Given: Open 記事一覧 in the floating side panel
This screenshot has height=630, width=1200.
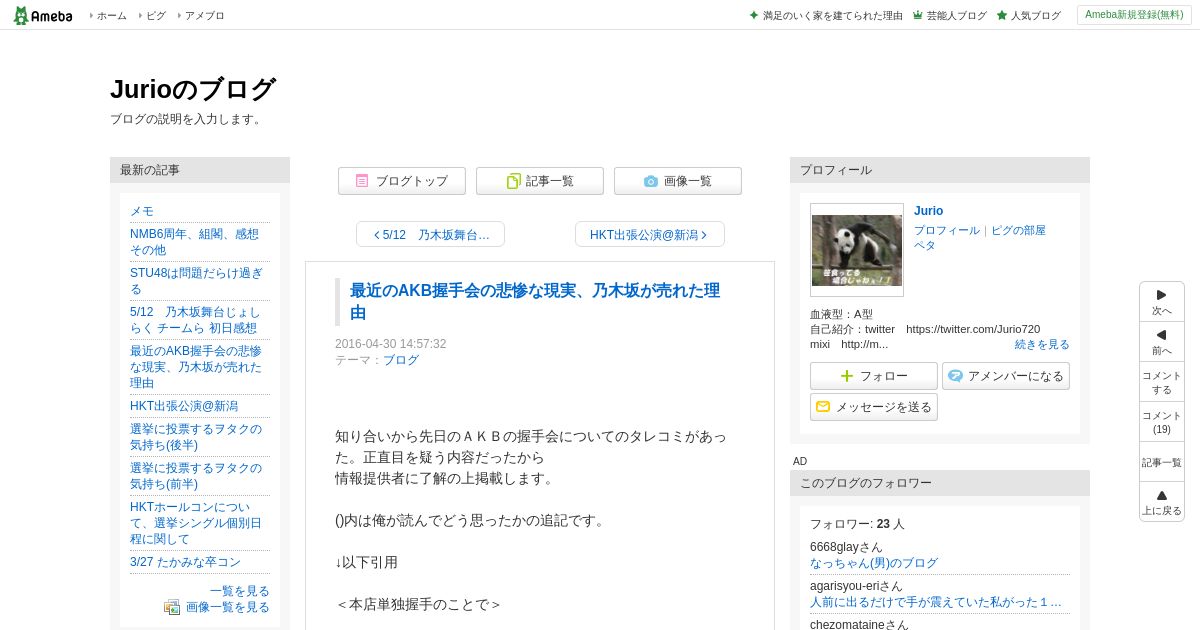Looking at the screenshot, I should 1162,462.
